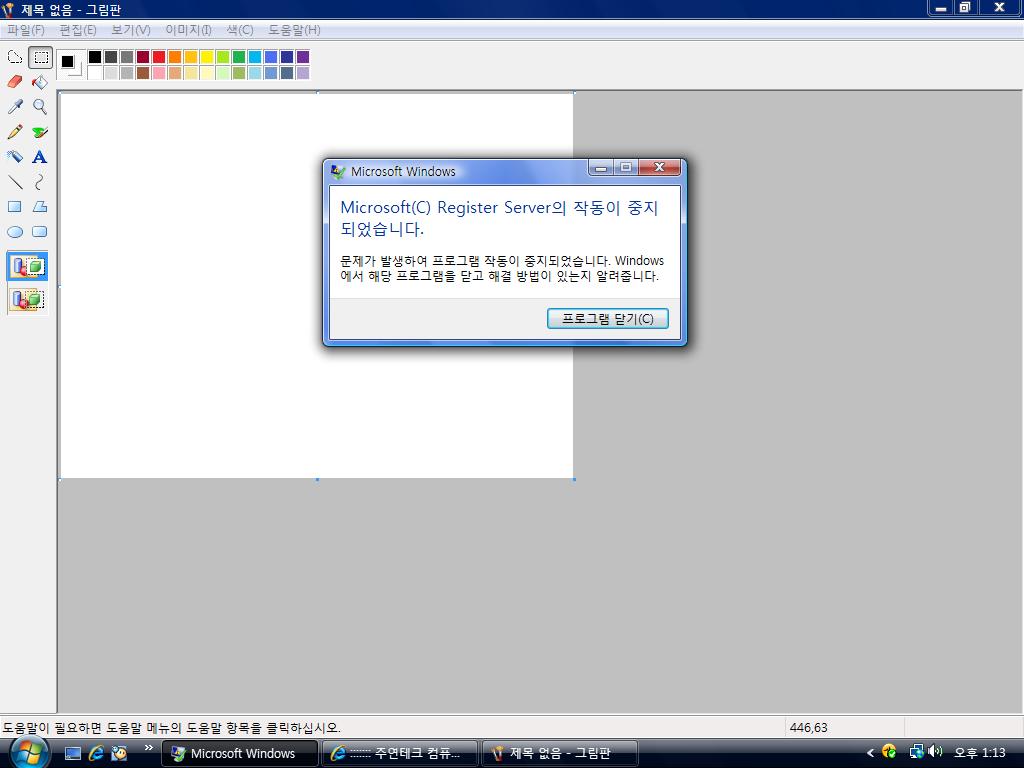The width and height of the screenshot is (1024, 768).
Task: Click the clock showing 오후 1:13
Action: 980,753
